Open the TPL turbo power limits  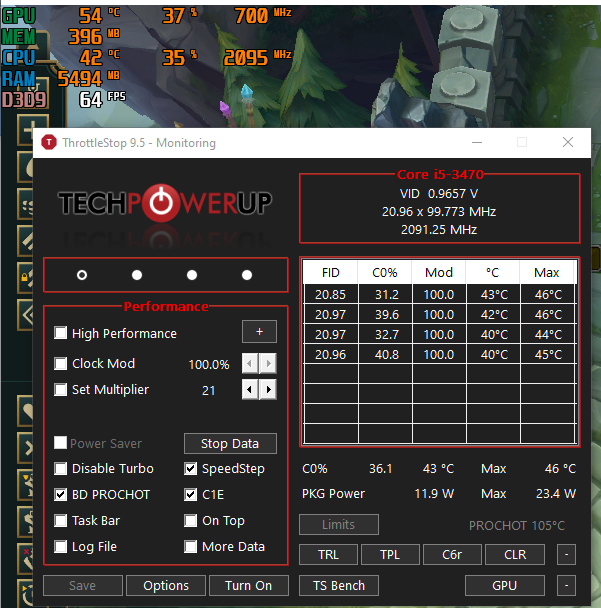(390, 554)
